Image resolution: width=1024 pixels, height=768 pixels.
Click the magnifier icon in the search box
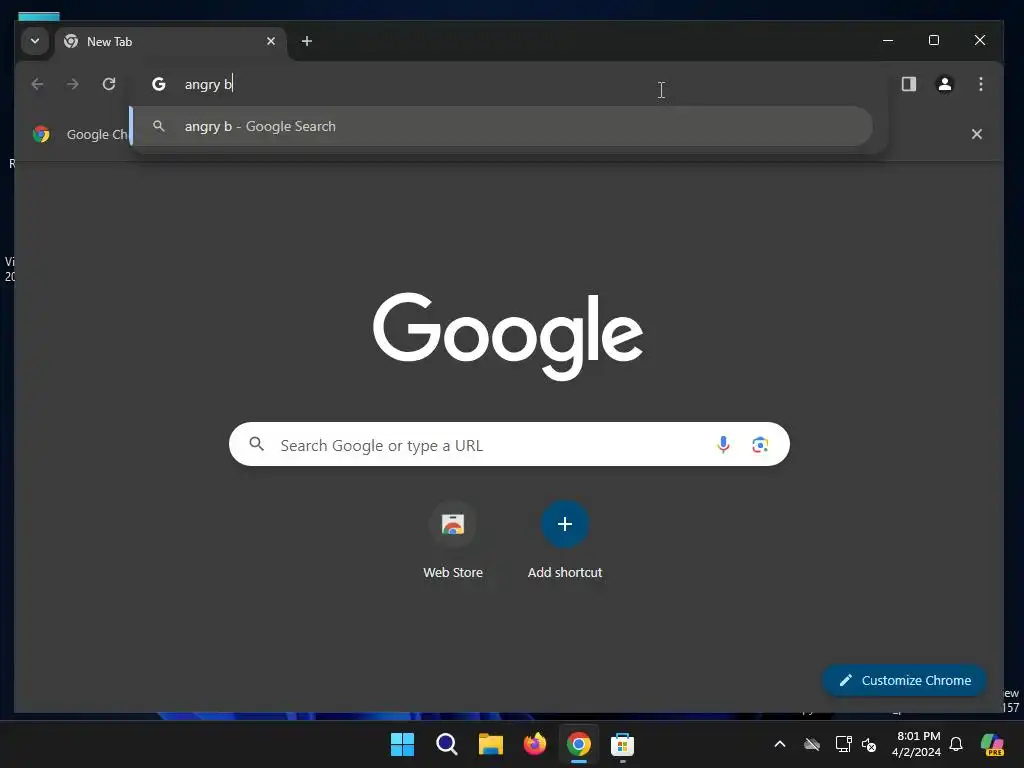click(257, 444)
